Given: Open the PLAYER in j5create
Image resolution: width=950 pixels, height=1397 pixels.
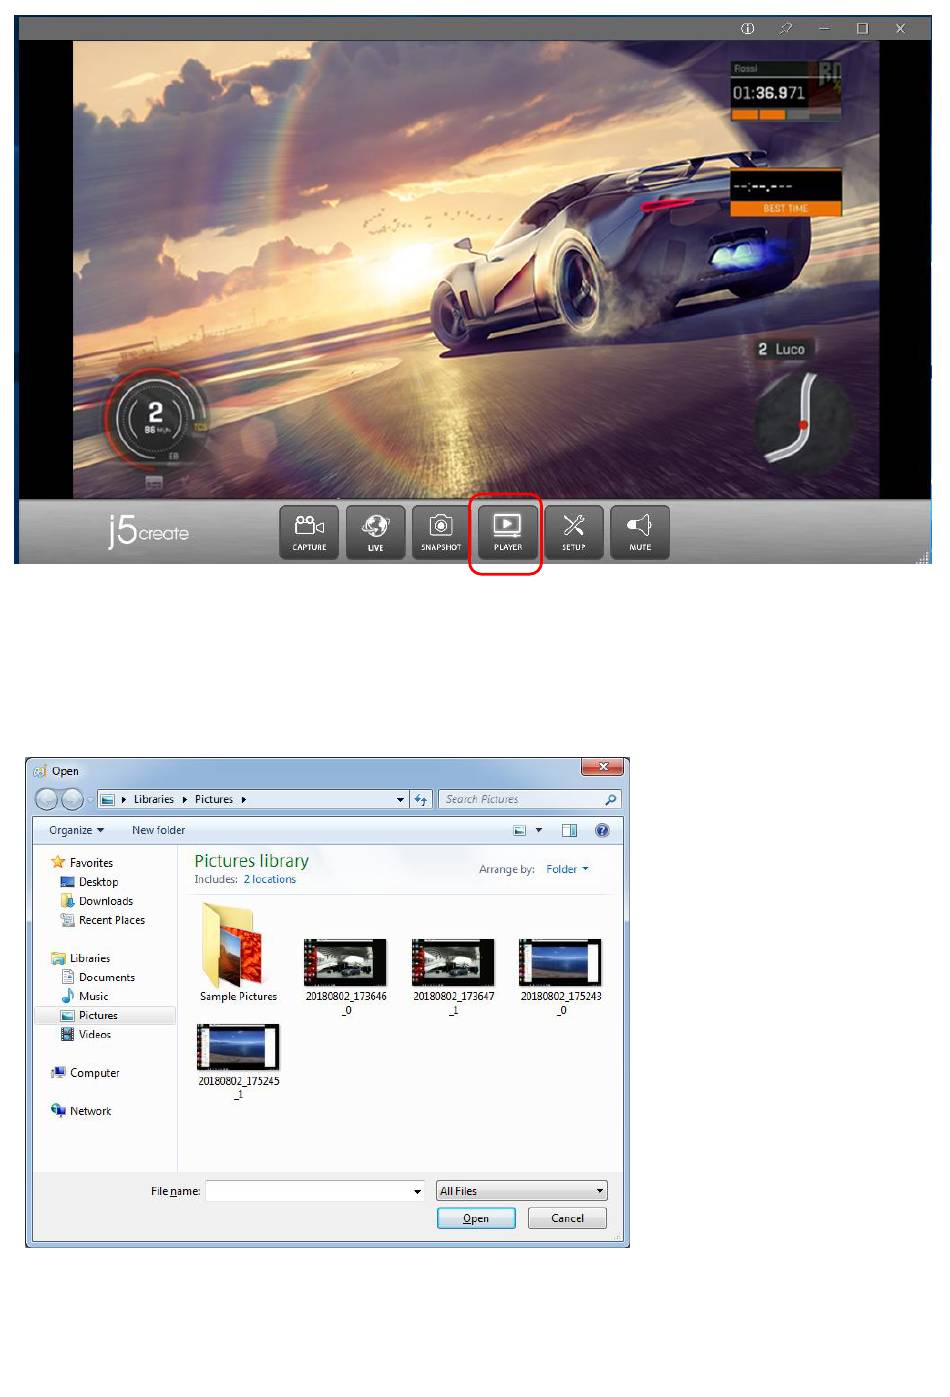Looking at the screenshot, I should (507, 531).
